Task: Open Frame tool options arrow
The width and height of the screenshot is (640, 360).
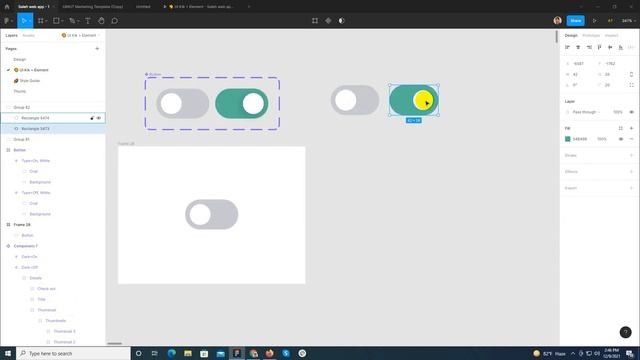Action: 47,21
